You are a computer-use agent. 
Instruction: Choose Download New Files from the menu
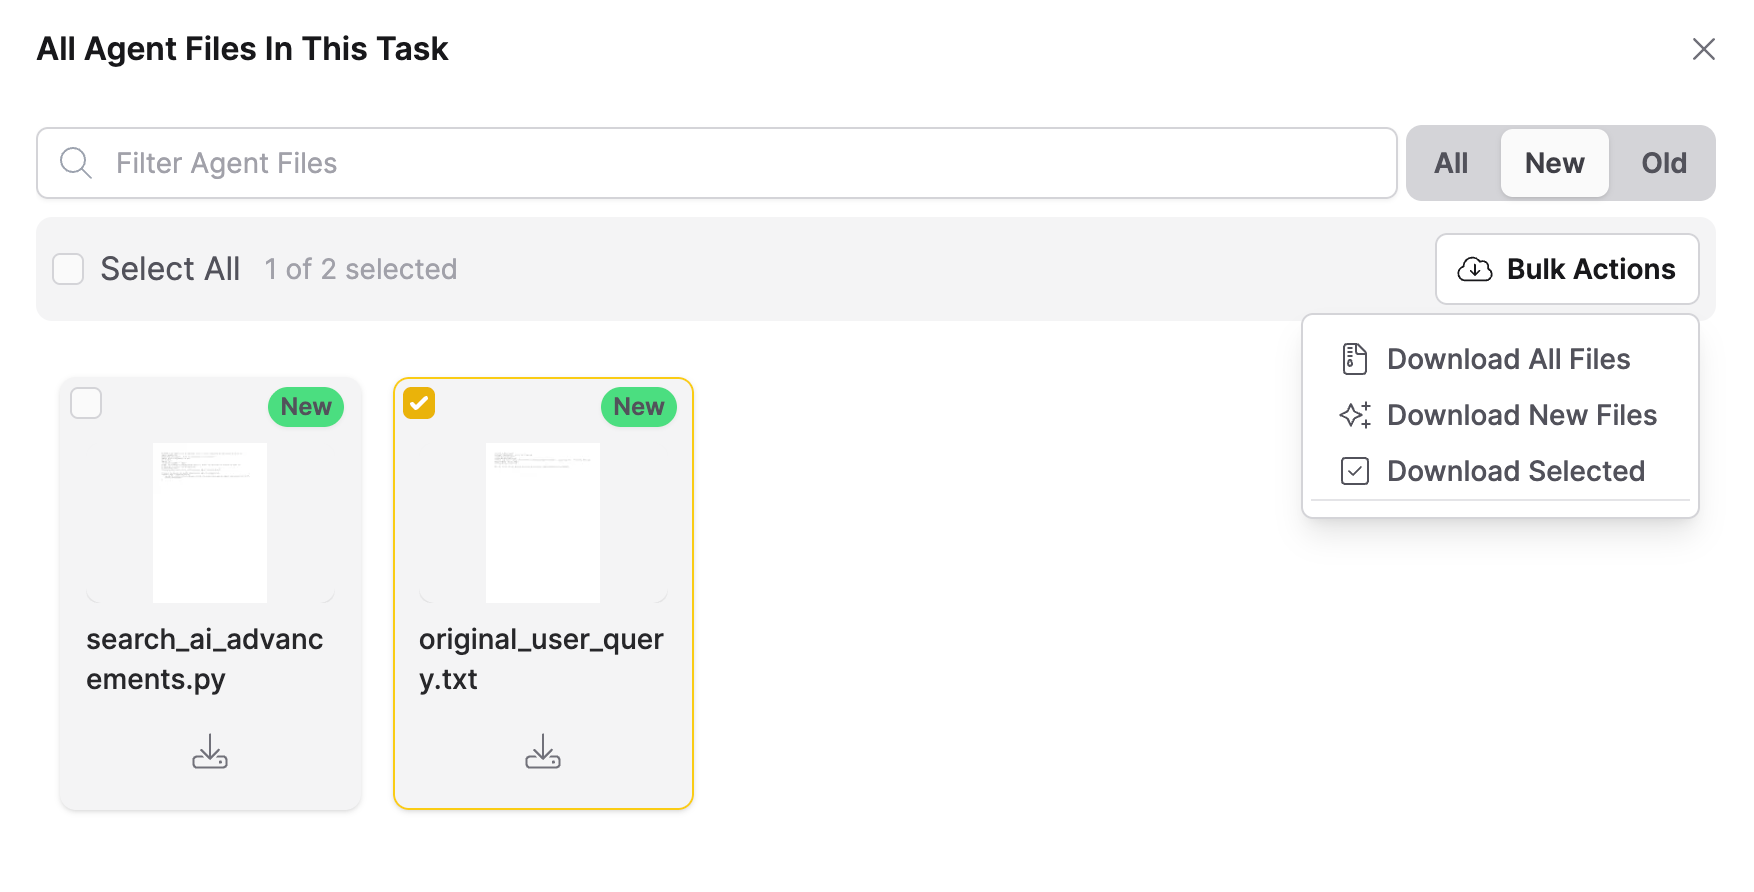[x=1522, y=415]
